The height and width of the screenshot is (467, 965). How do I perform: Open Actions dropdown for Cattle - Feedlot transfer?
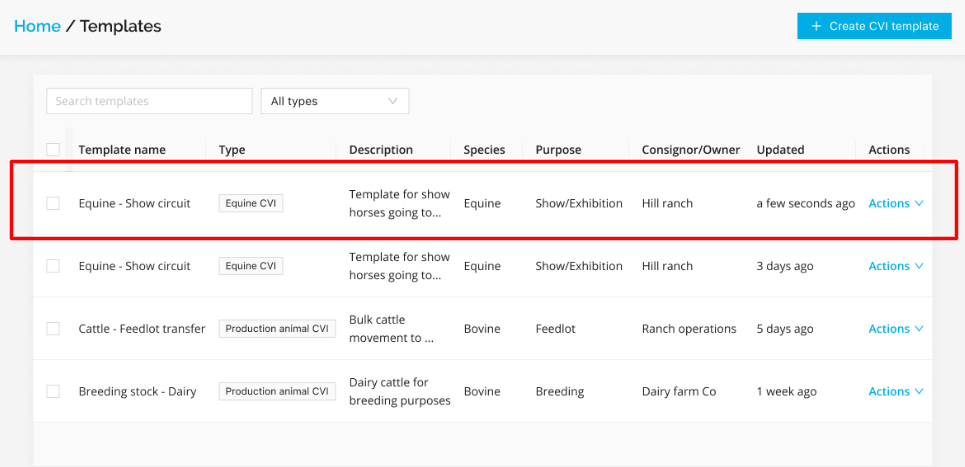[895, 329]
